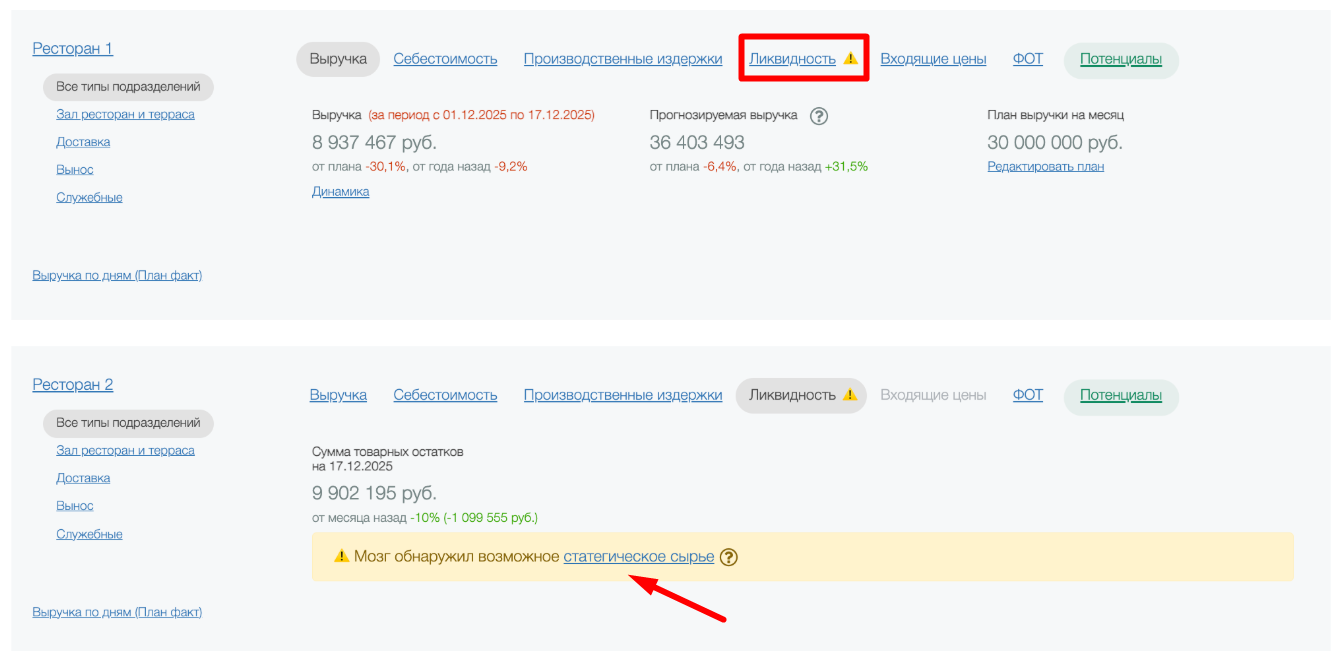1344x651 pixels.
Task: Open Выручка по дням (План факт) for Ресторан 2
Action: tap(117, 611)
